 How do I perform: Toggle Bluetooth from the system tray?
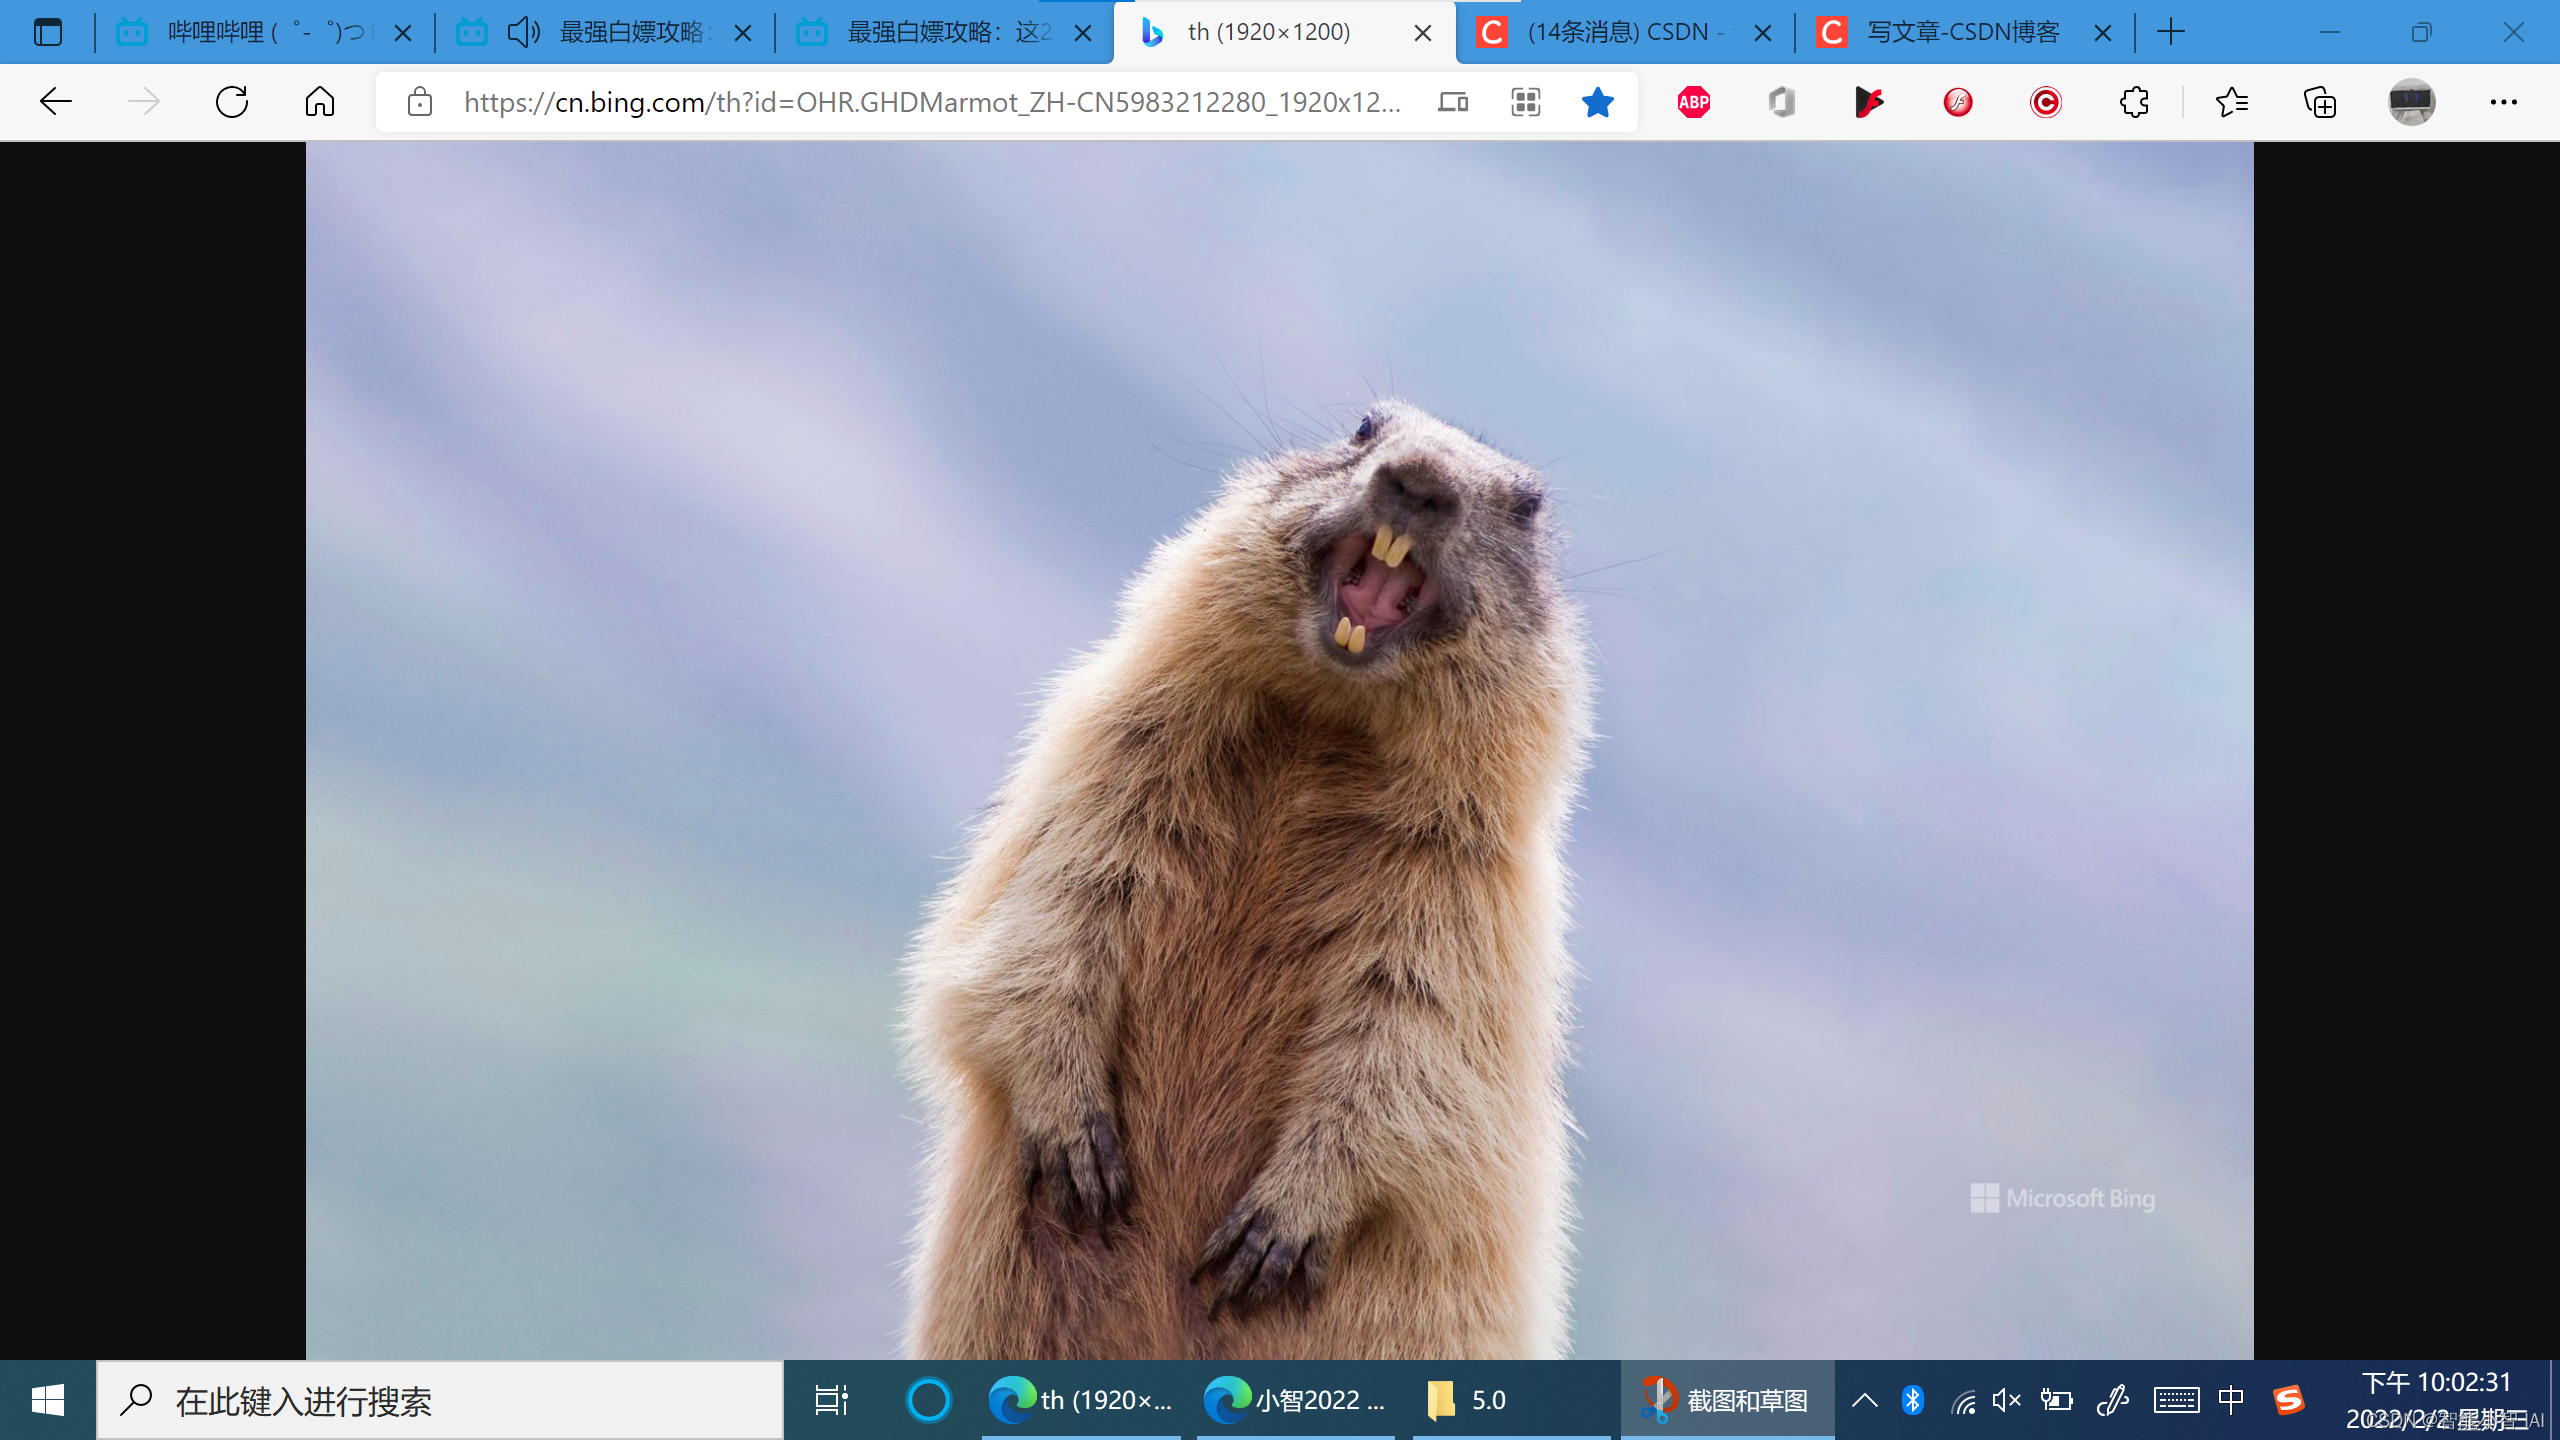click(x=1913, y=1400)
